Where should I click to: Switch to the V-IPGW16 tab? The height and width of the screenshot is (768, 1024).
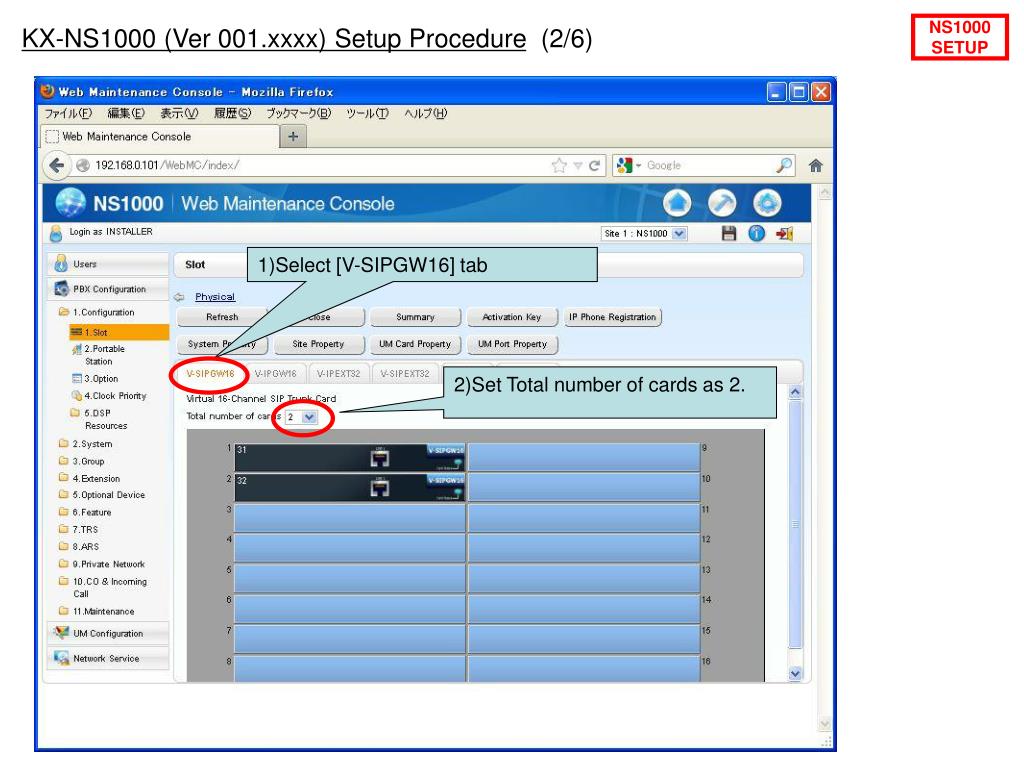(x=275, y=374)
